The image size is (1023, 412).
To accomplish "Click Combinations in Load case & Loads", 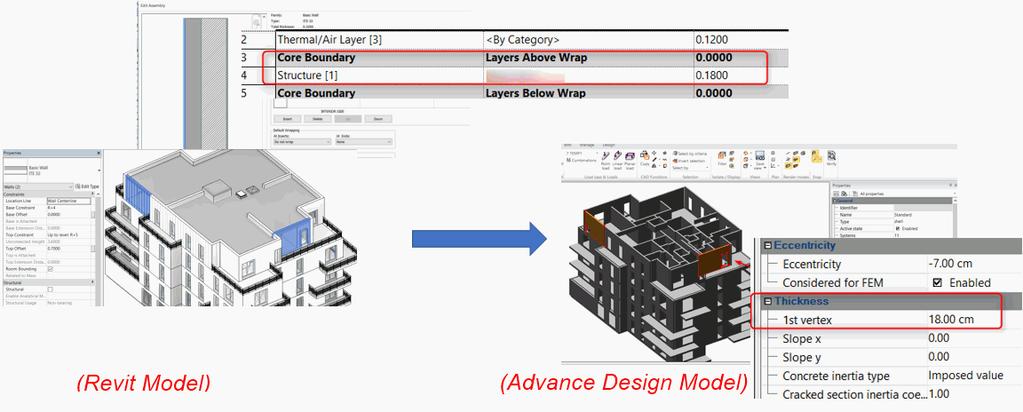I will point(581,161).
